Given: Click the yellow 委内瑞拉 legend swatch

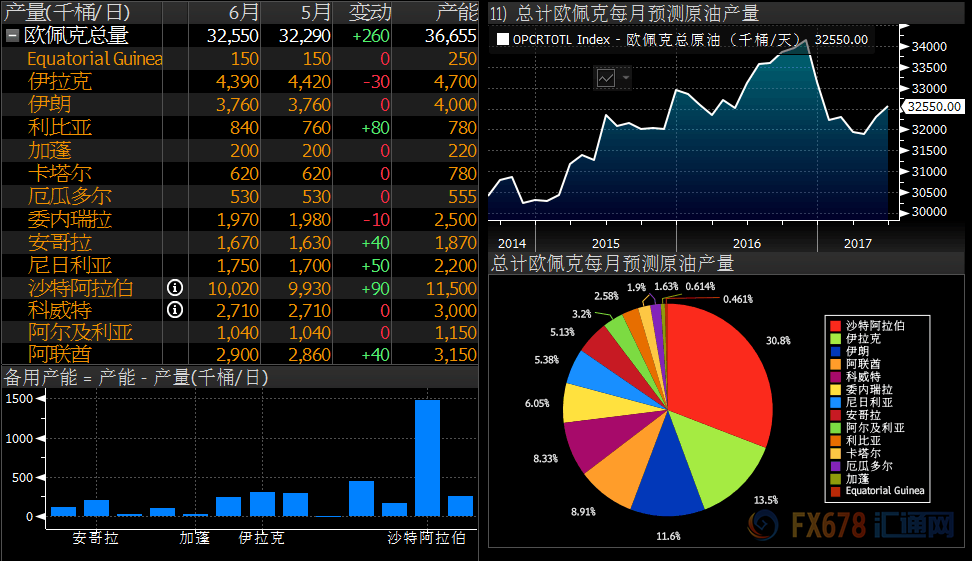Looking at the screenshot, I should click(x=836, y=390).
